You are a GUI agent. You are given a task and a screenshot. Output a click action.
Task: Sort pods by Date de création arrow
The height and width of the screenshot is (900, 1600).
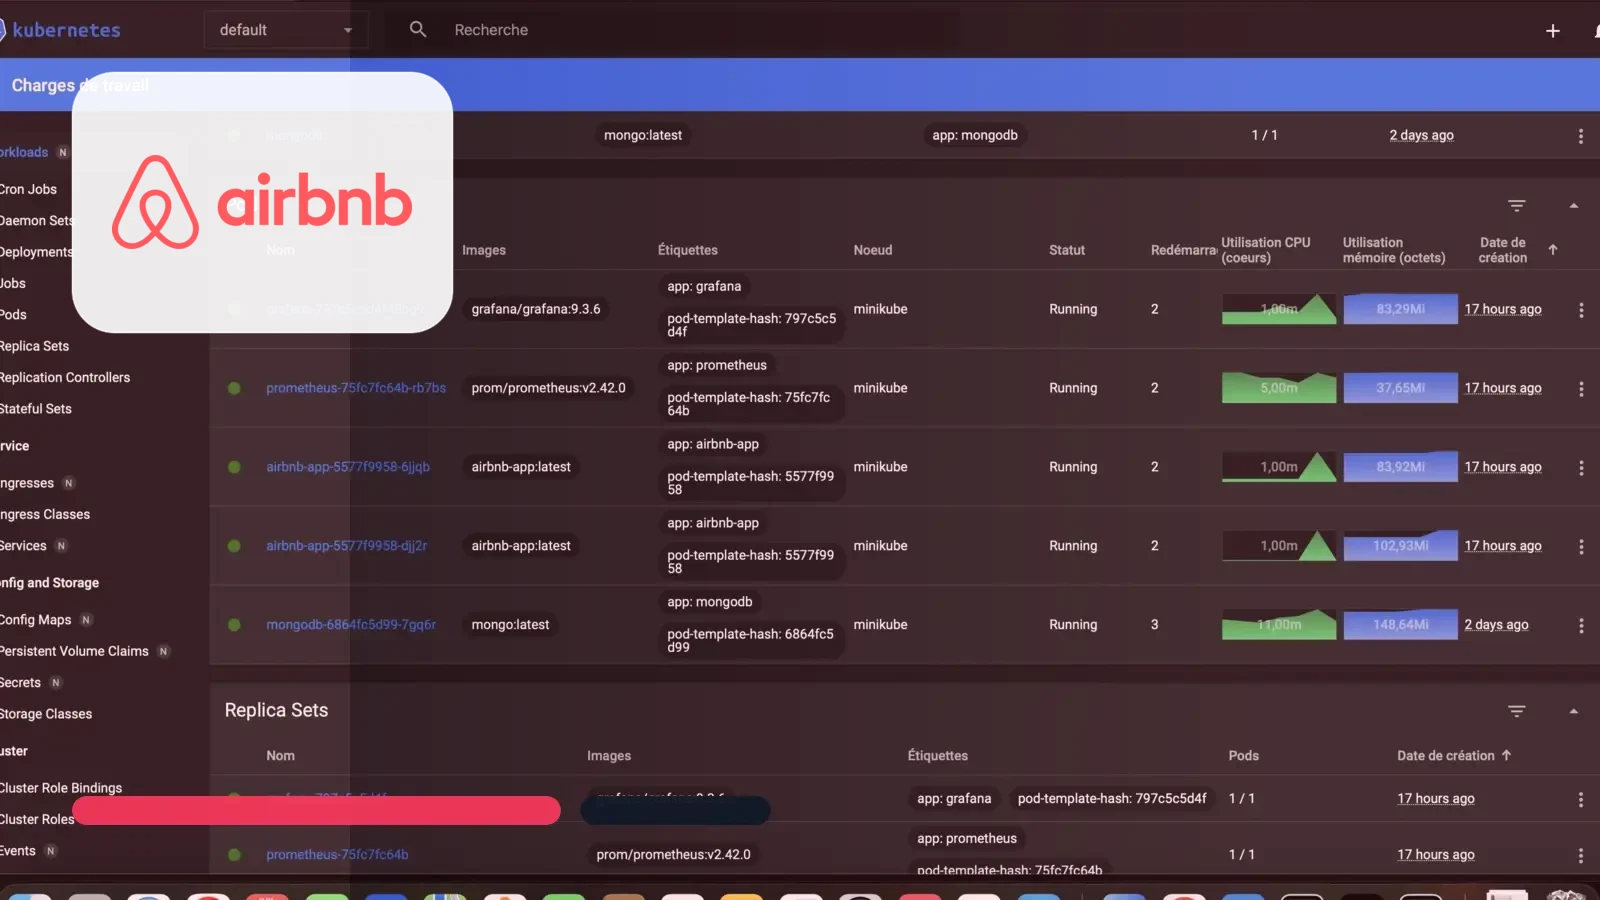coord(1553,250)
